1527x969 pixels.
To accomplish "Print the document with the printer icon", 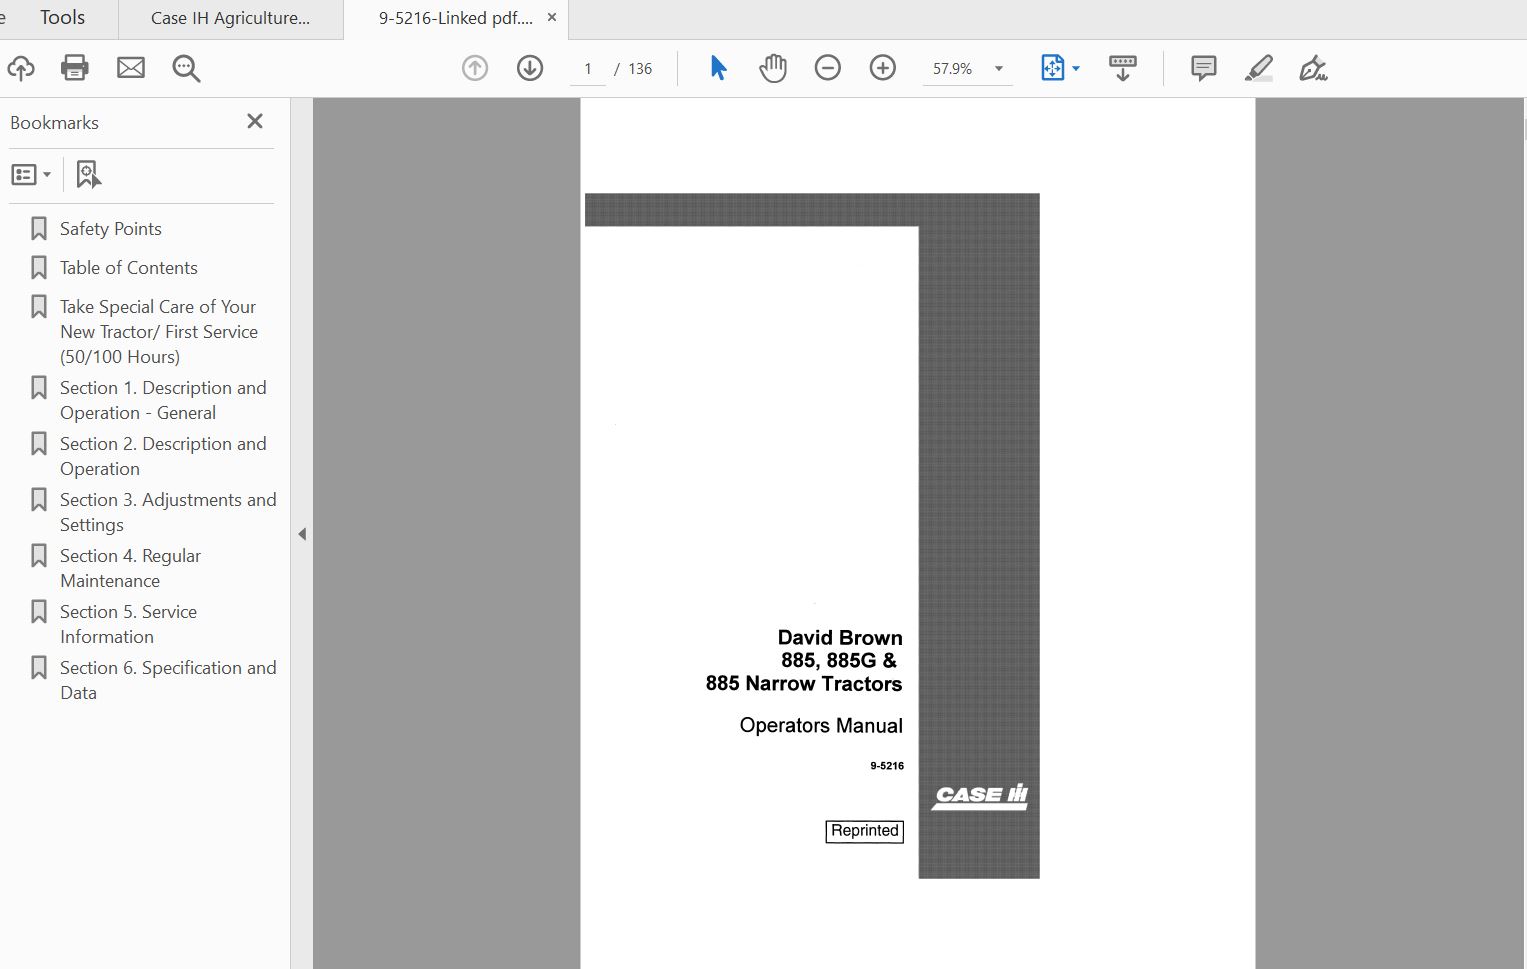I will click(75, 68).
